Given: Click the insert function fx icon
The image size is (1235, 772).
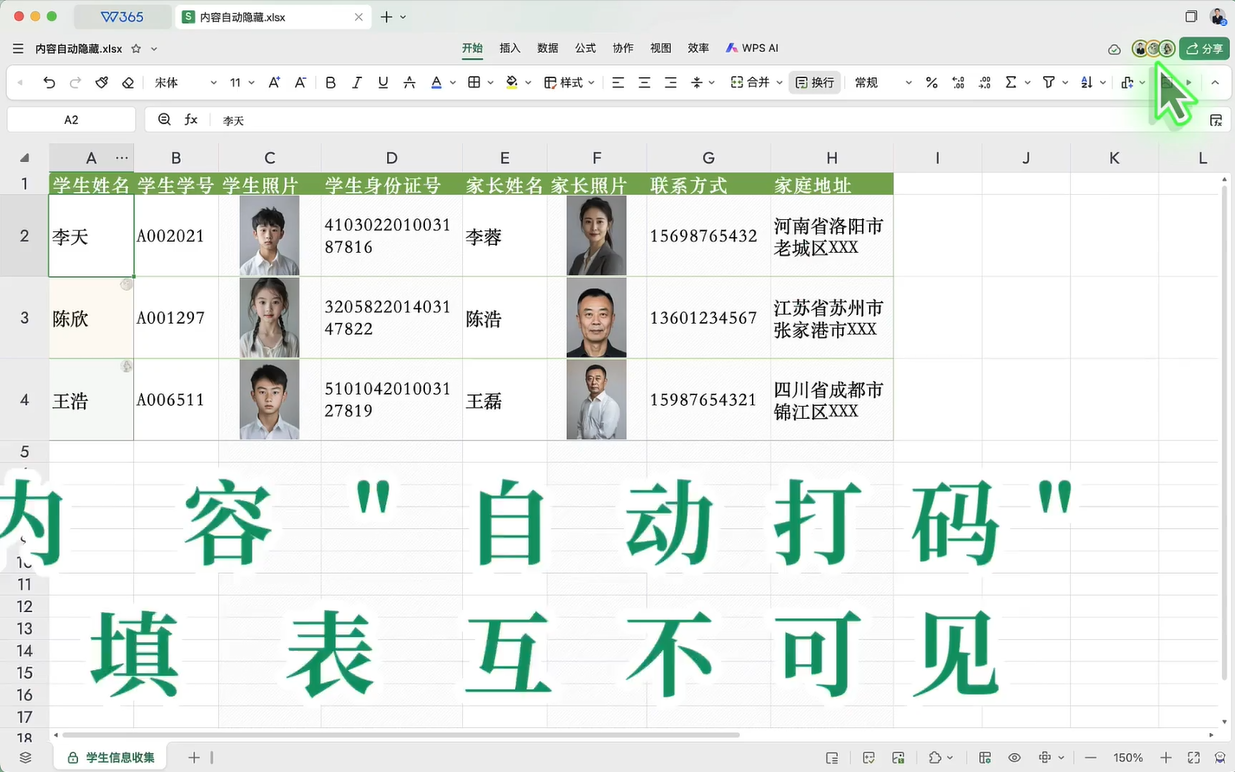Looking at the screenshot, I should point(191,120).
